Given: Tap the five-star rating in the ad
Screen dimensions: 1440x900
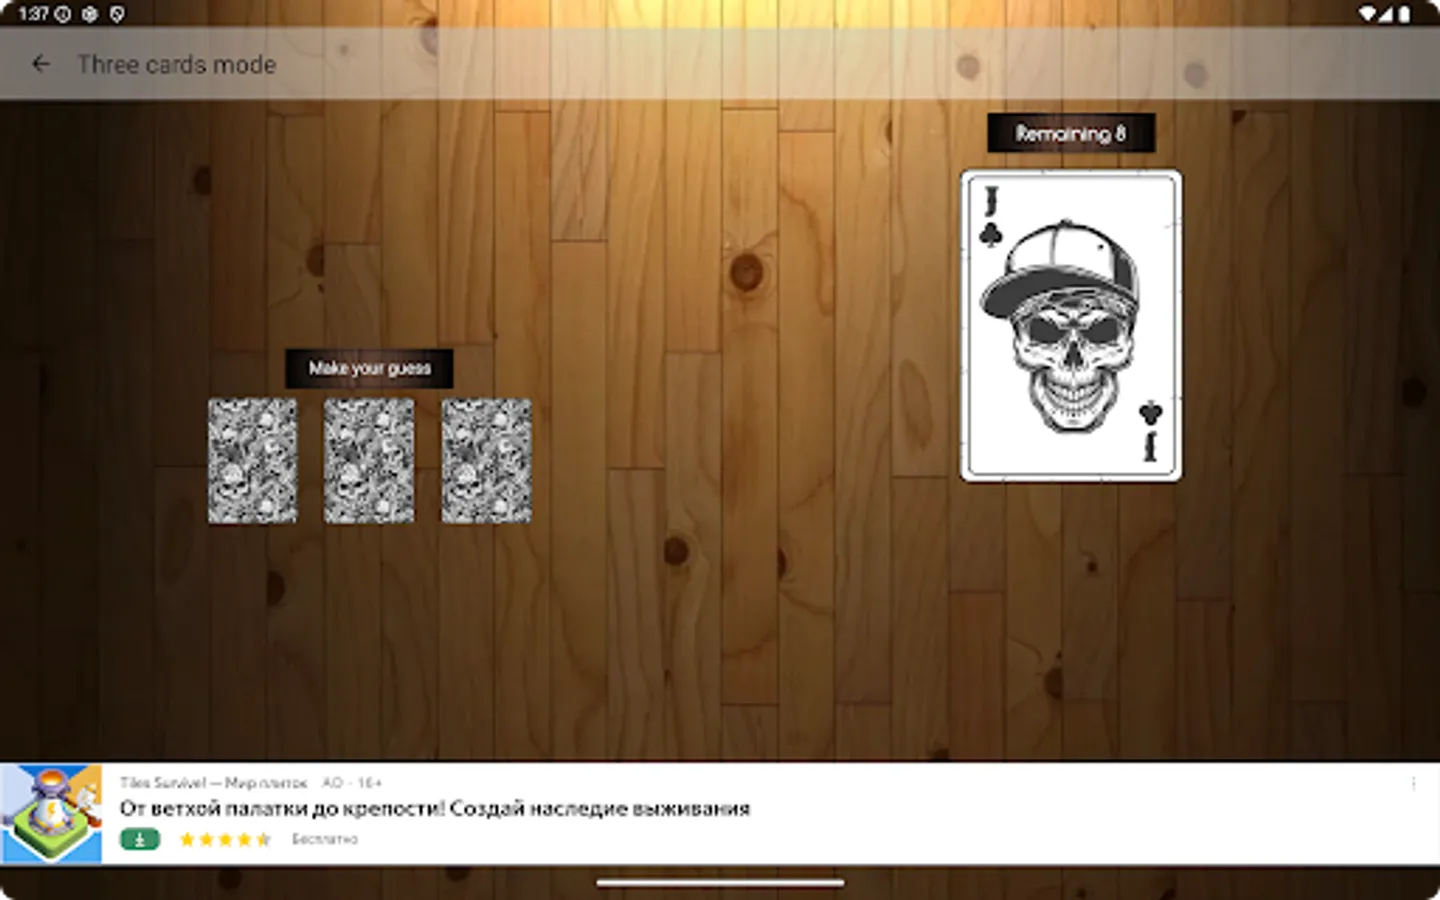Looking at the screenshot, I should 225,839.
